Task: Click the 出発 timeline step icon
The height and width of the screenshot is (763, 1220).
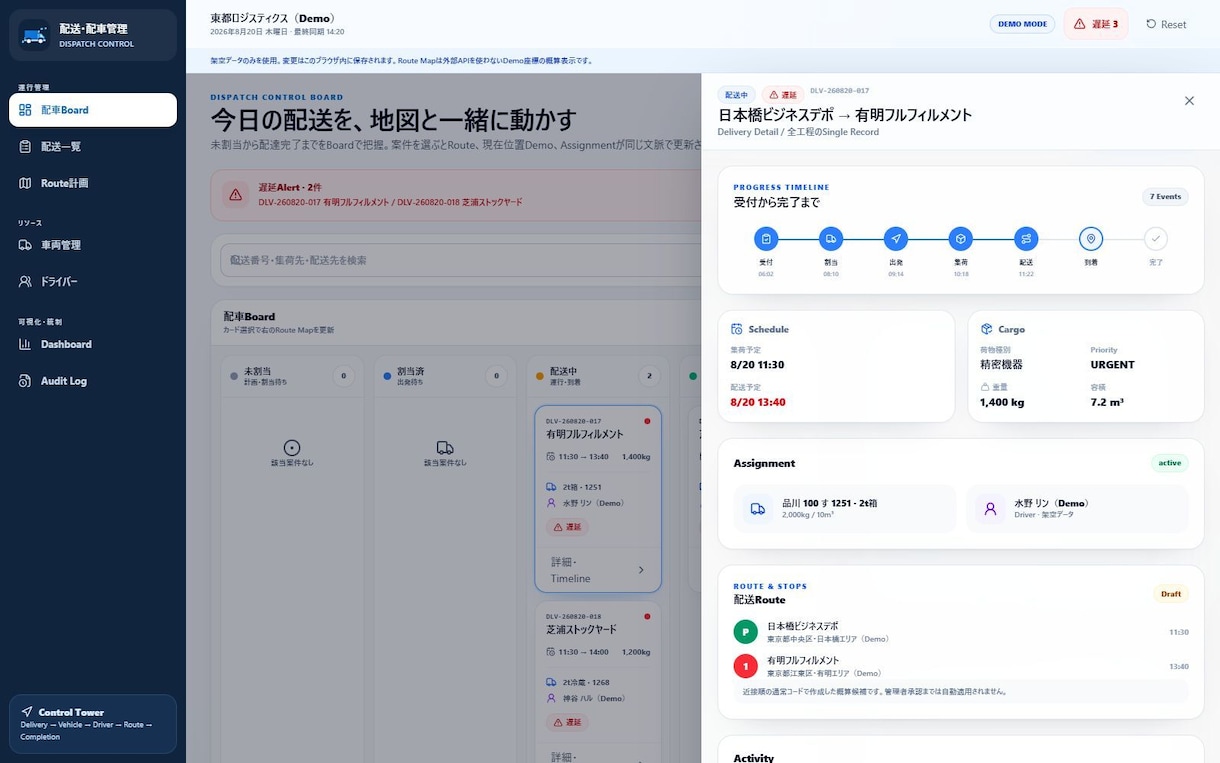Action: coord(896,239)
